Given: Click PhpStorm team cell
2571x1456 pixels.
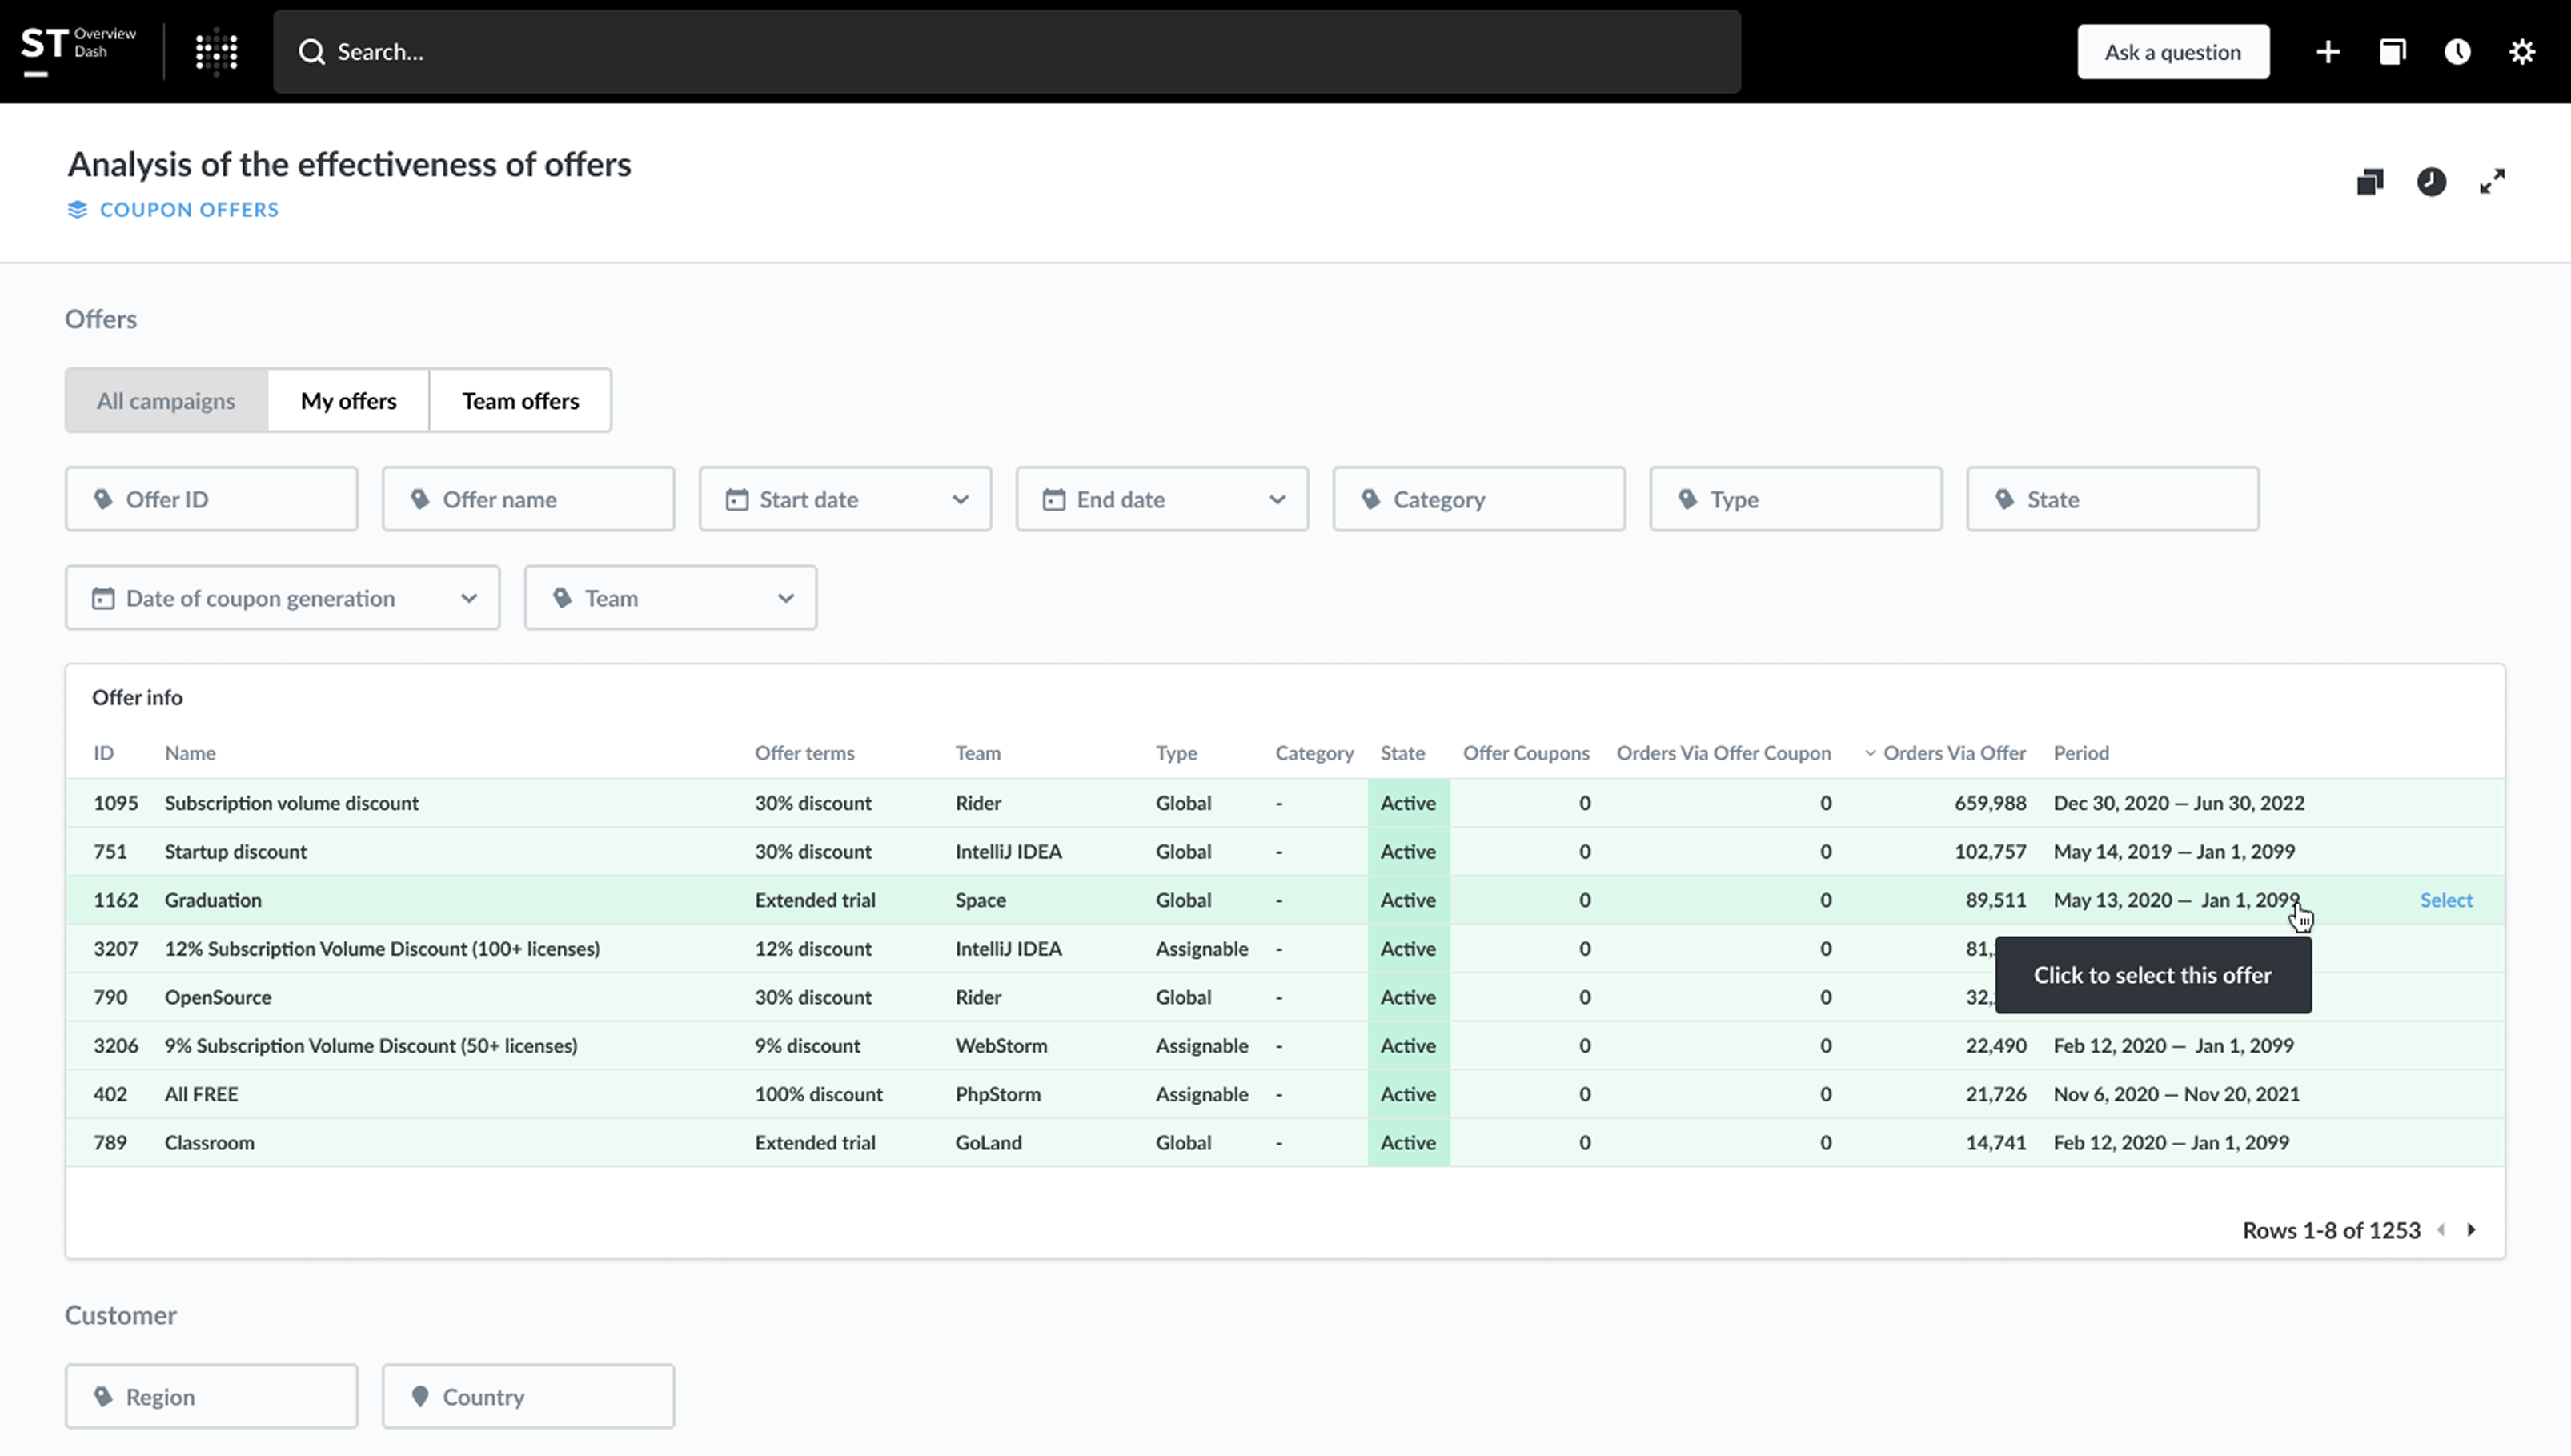Looking at the screenshot, I should (x=998, y=1094).
